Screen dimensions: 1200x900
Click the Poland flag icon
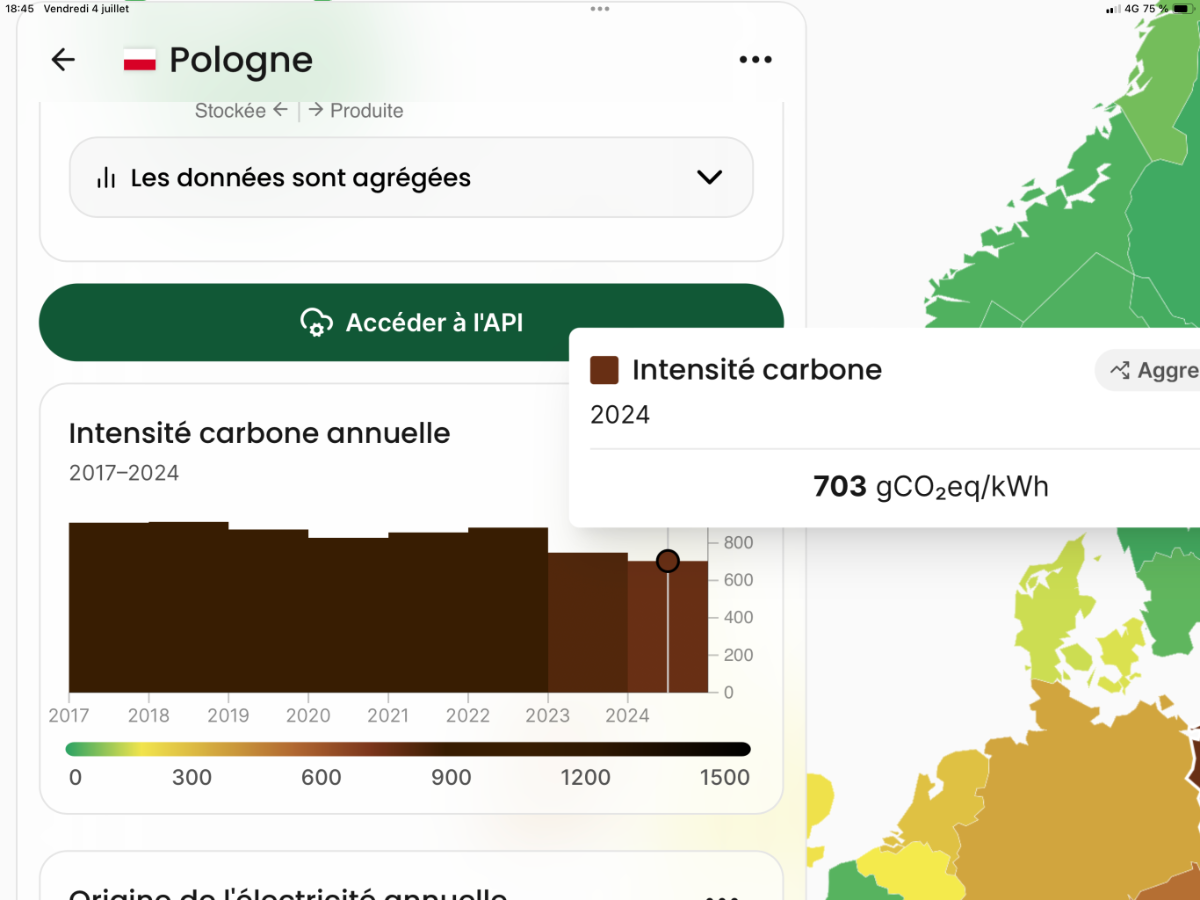coord(139,60)
